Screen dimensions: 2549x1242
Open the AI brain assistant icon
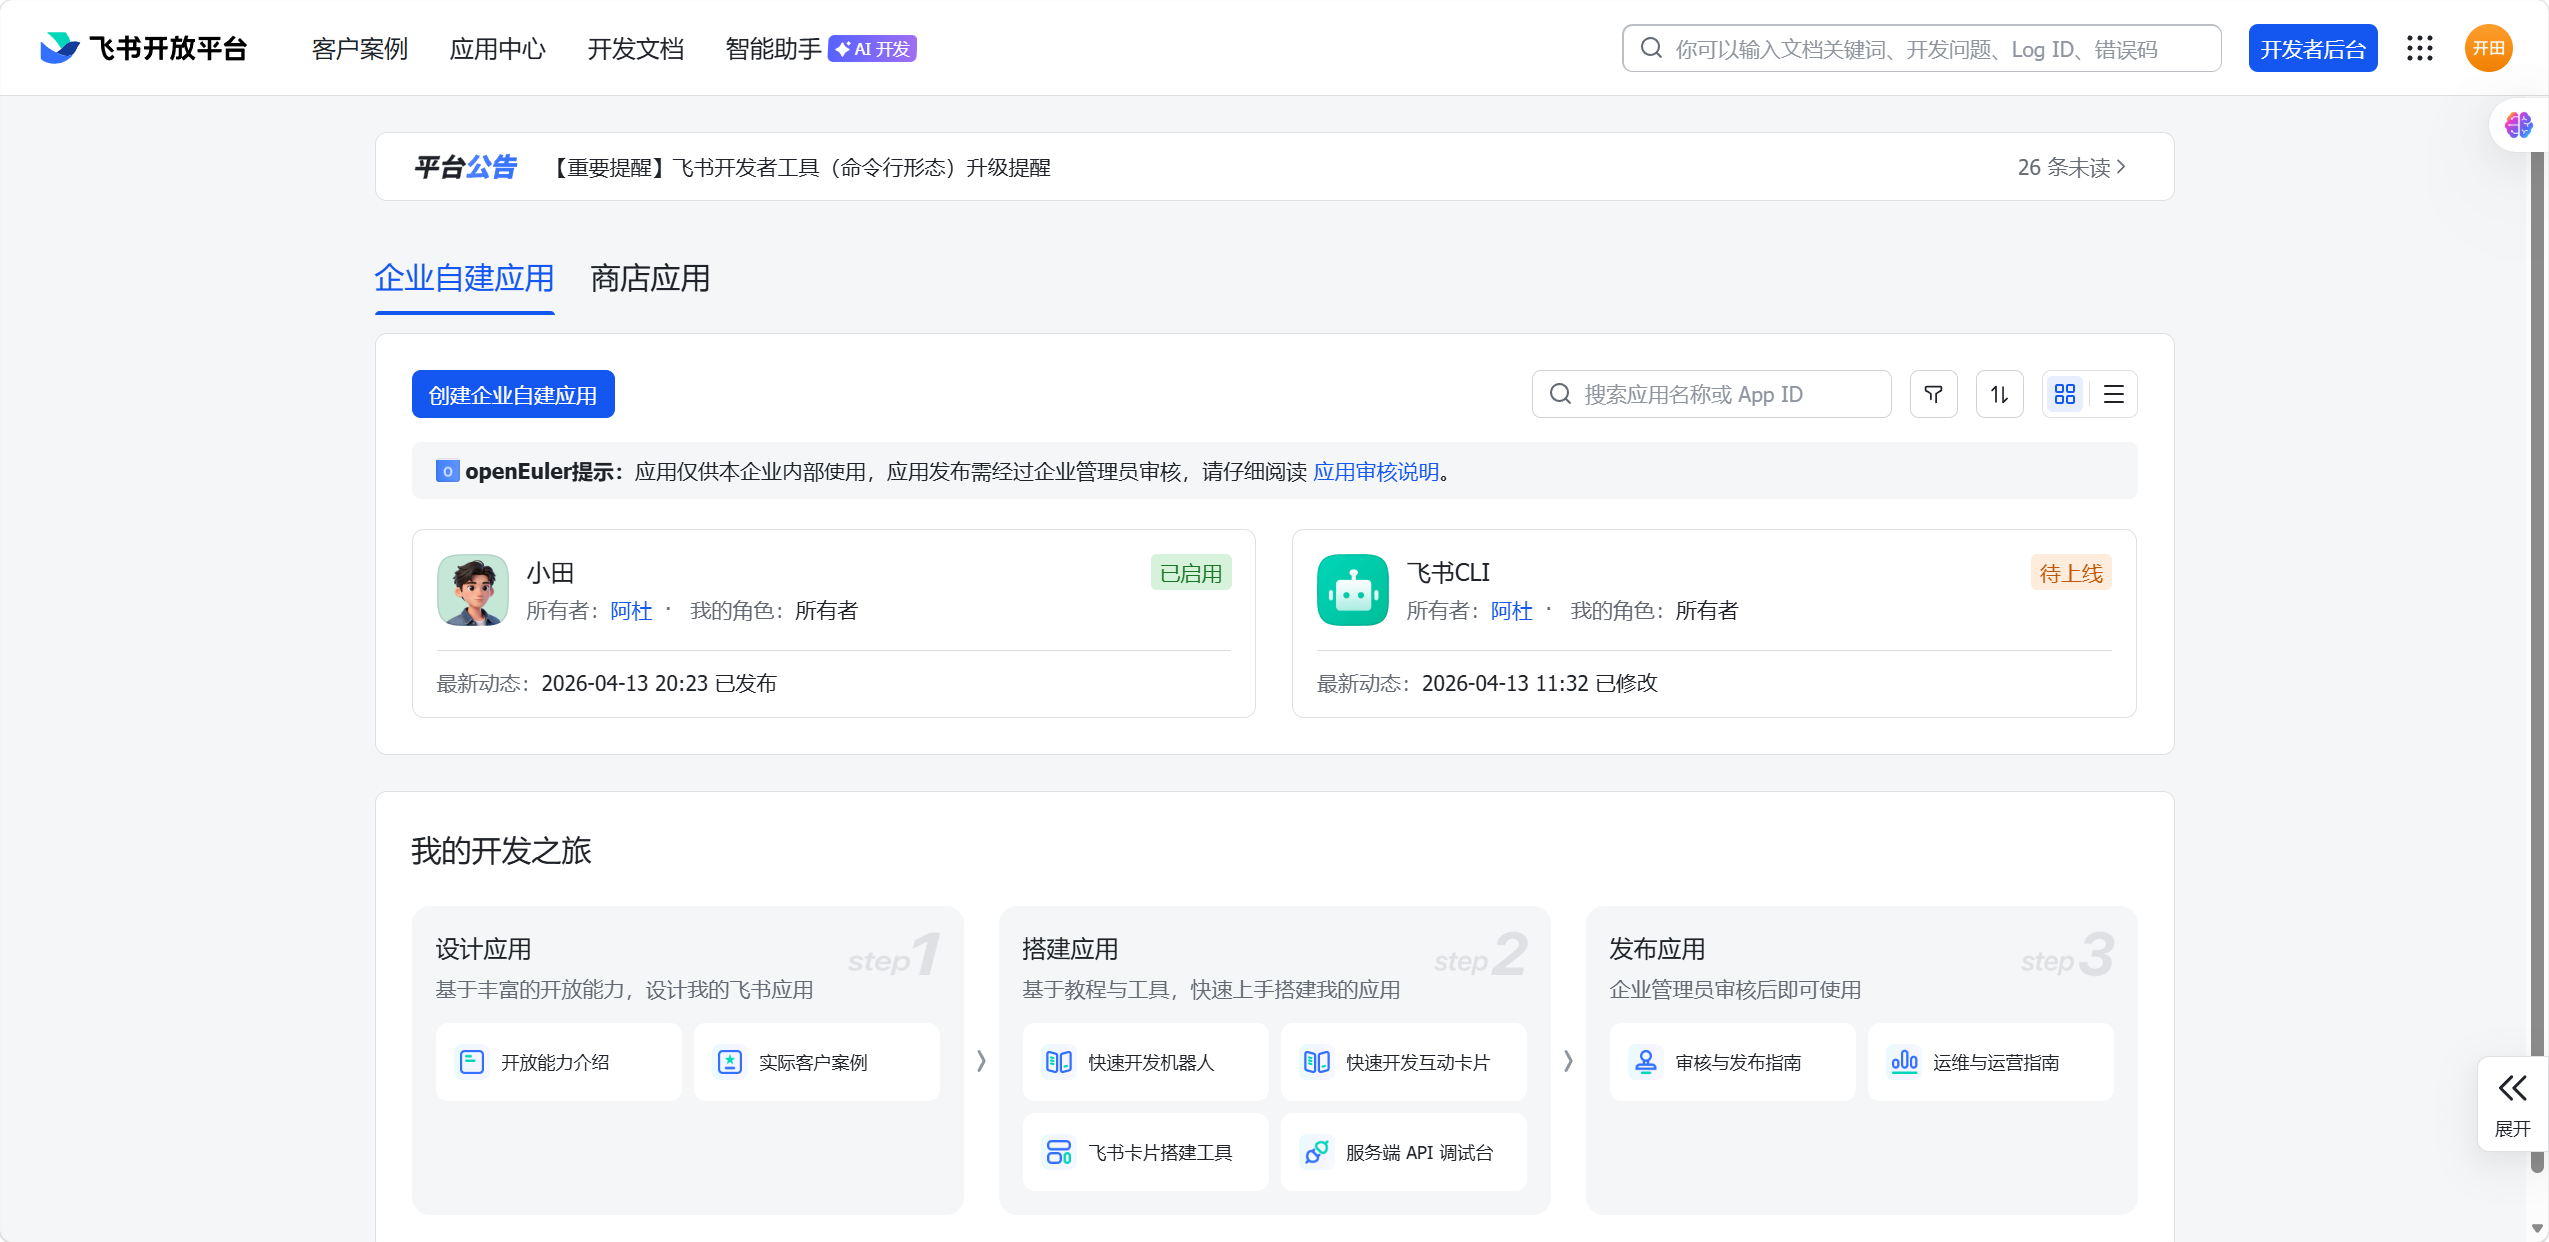2518,125
